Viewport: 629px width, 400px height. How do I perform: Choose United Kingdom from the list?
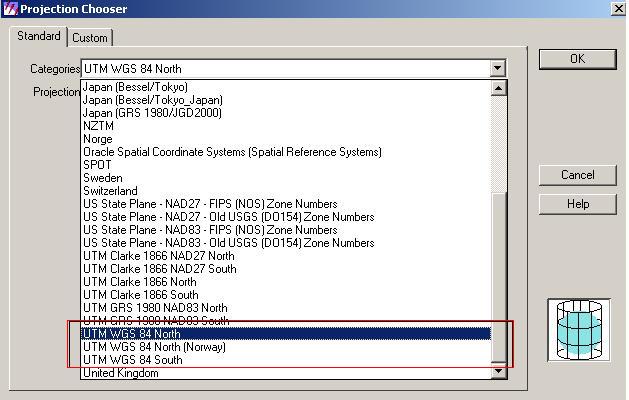(x=286, y=373)
